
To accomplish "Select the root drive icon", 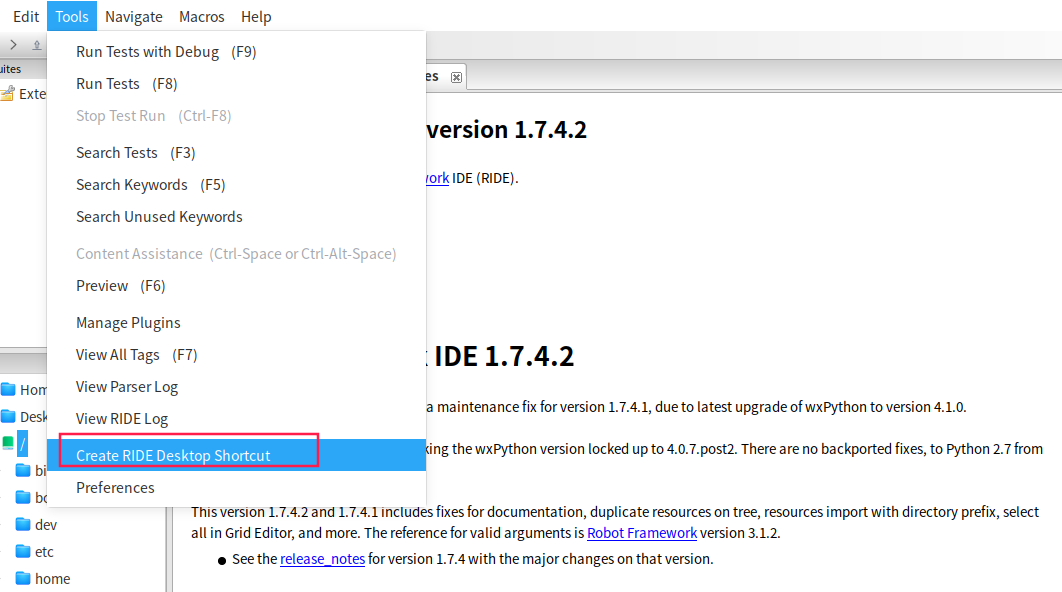I will click(8, 443).
